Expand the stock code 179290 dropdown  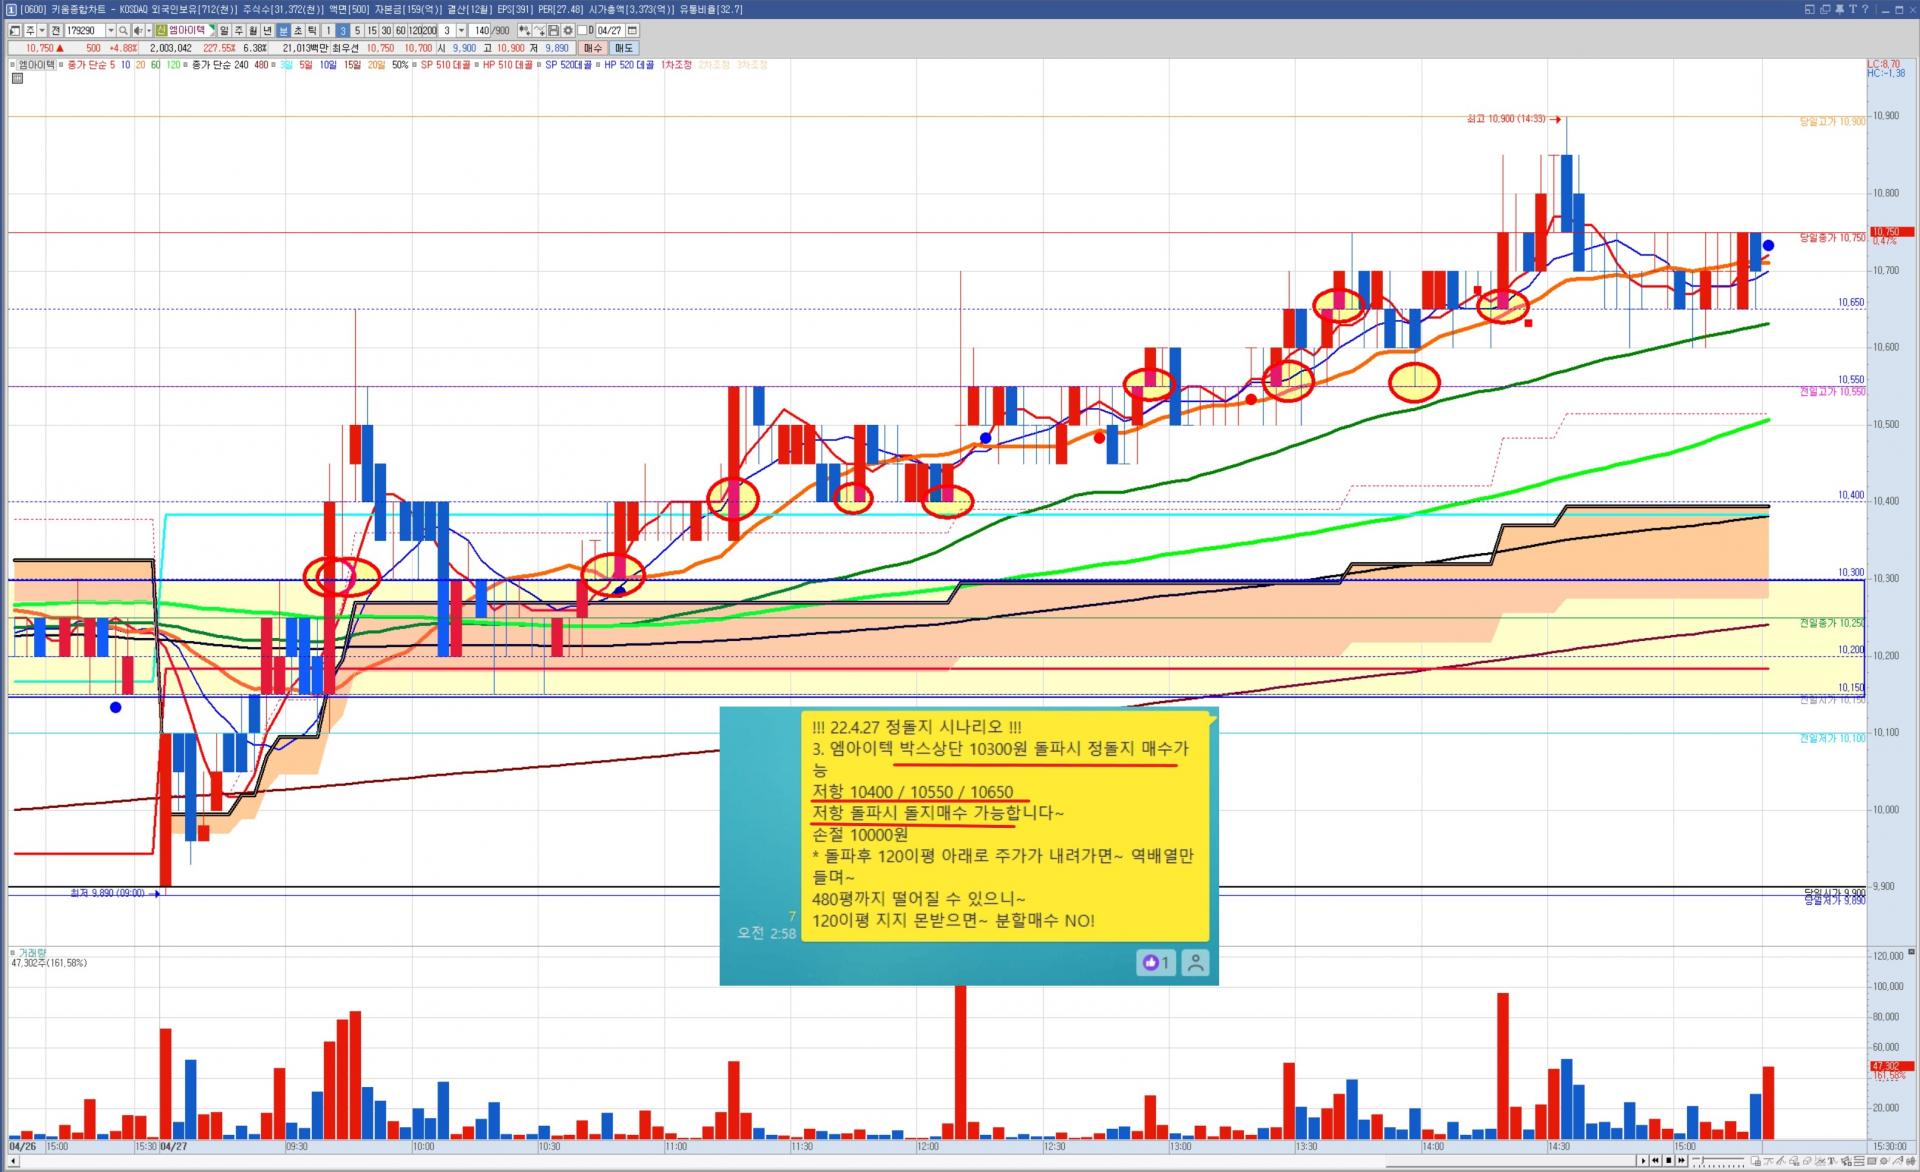pos(111,31)
